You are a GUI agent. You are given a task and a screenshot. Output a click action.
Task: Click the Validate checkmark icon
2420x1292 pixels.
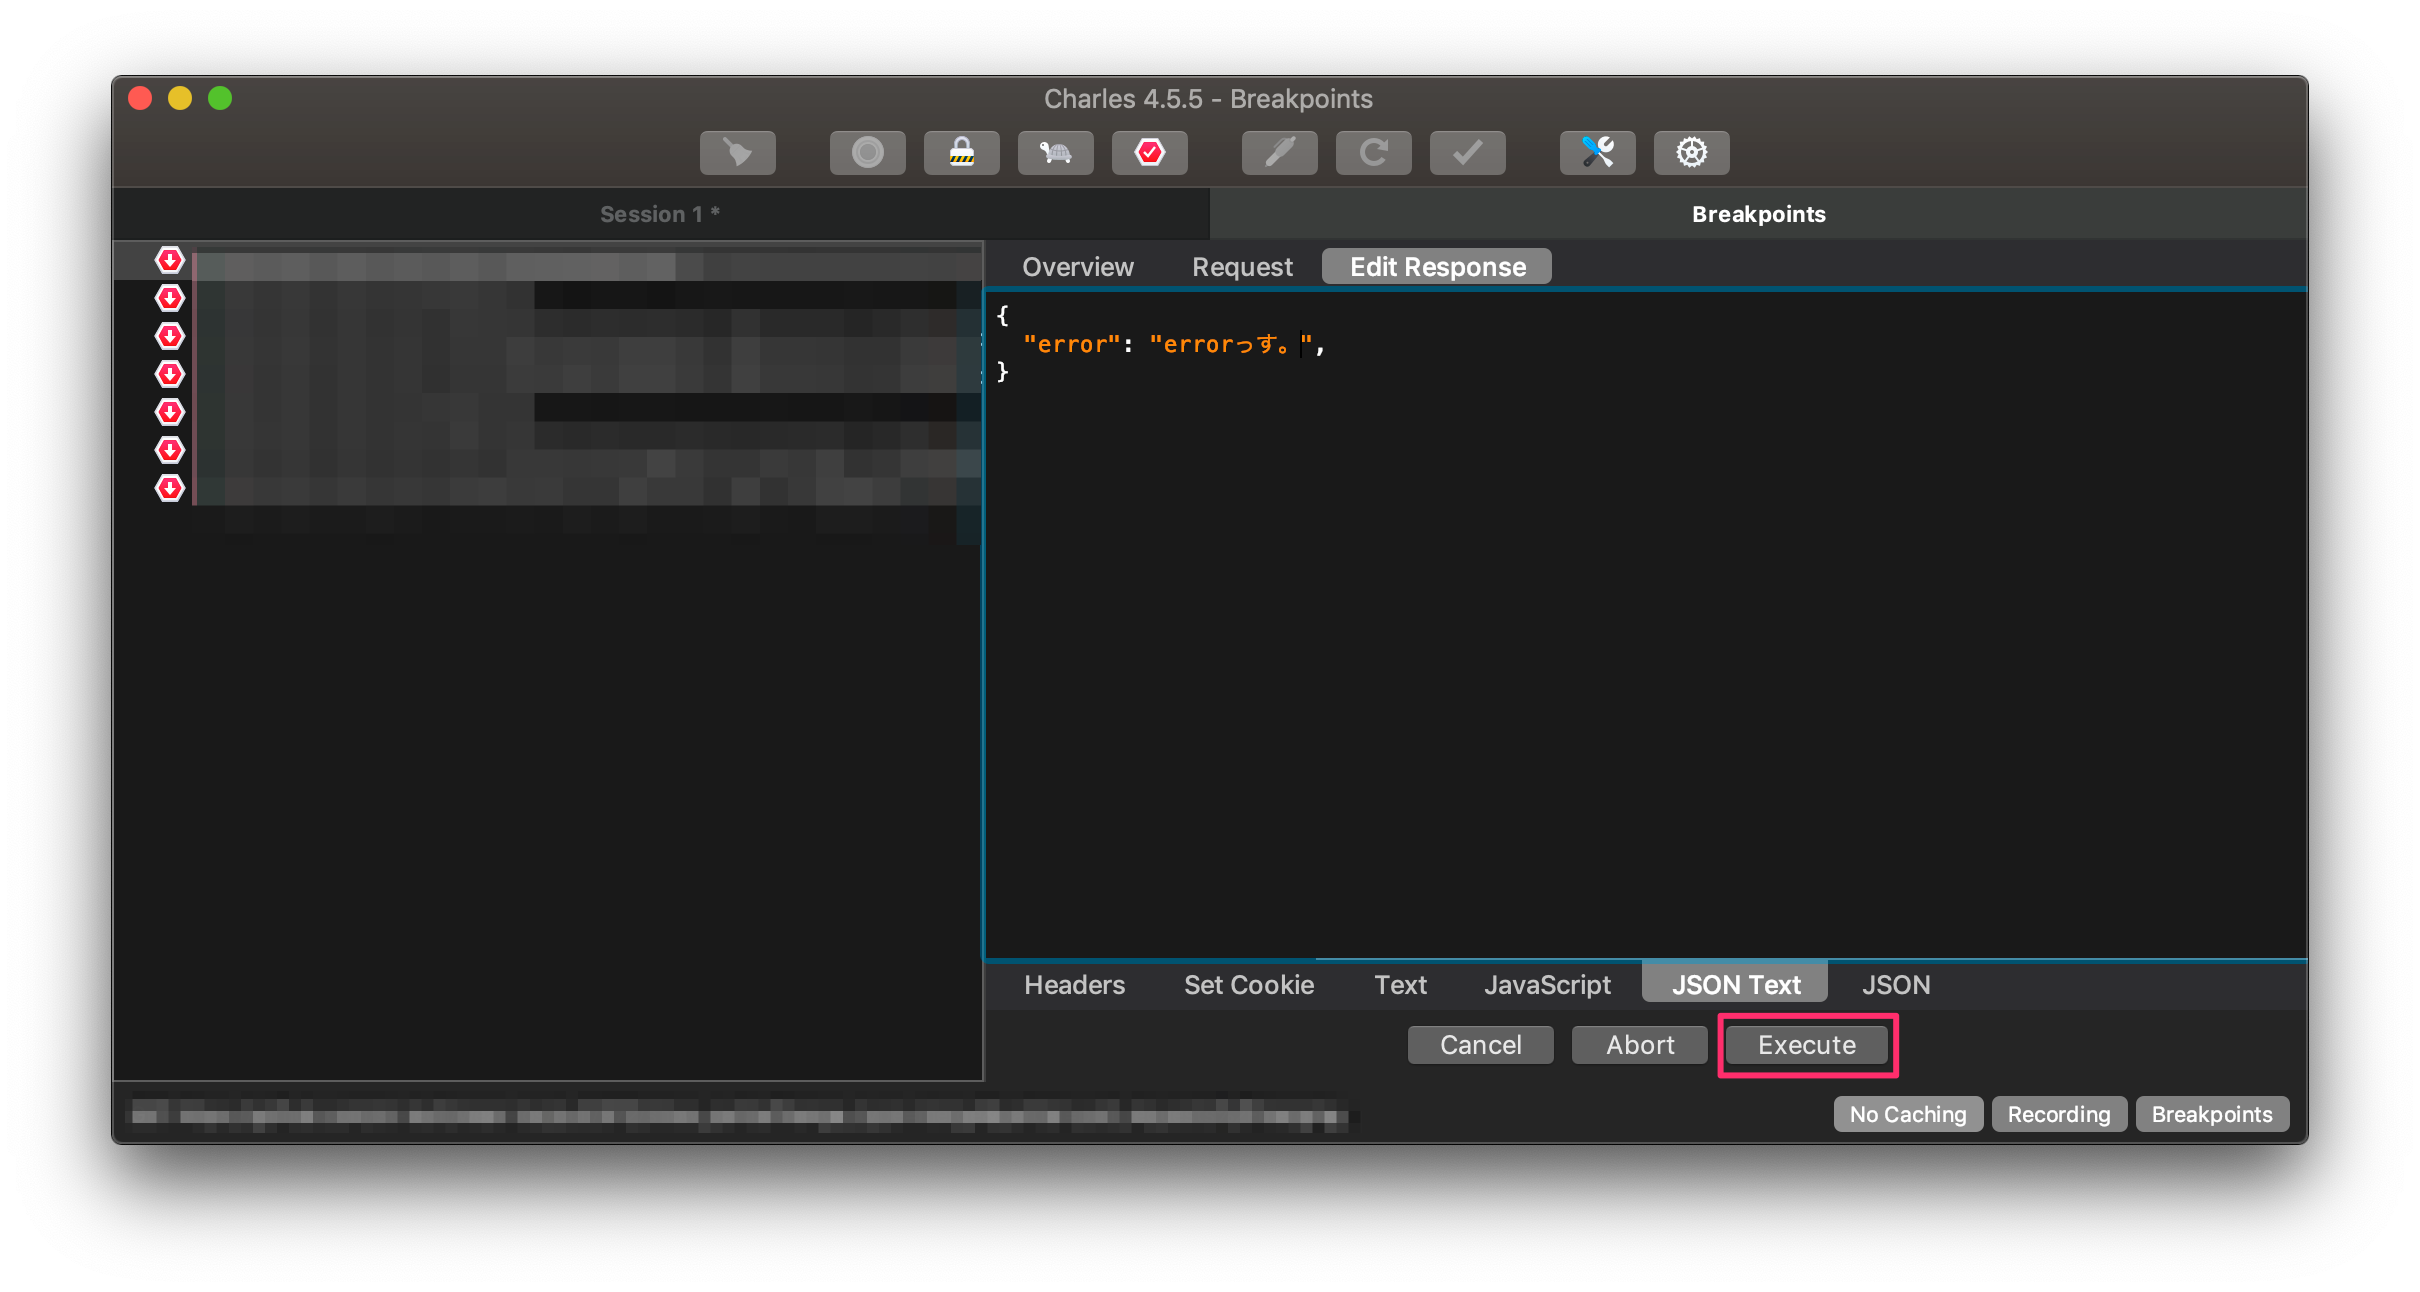pos(1467,153)
